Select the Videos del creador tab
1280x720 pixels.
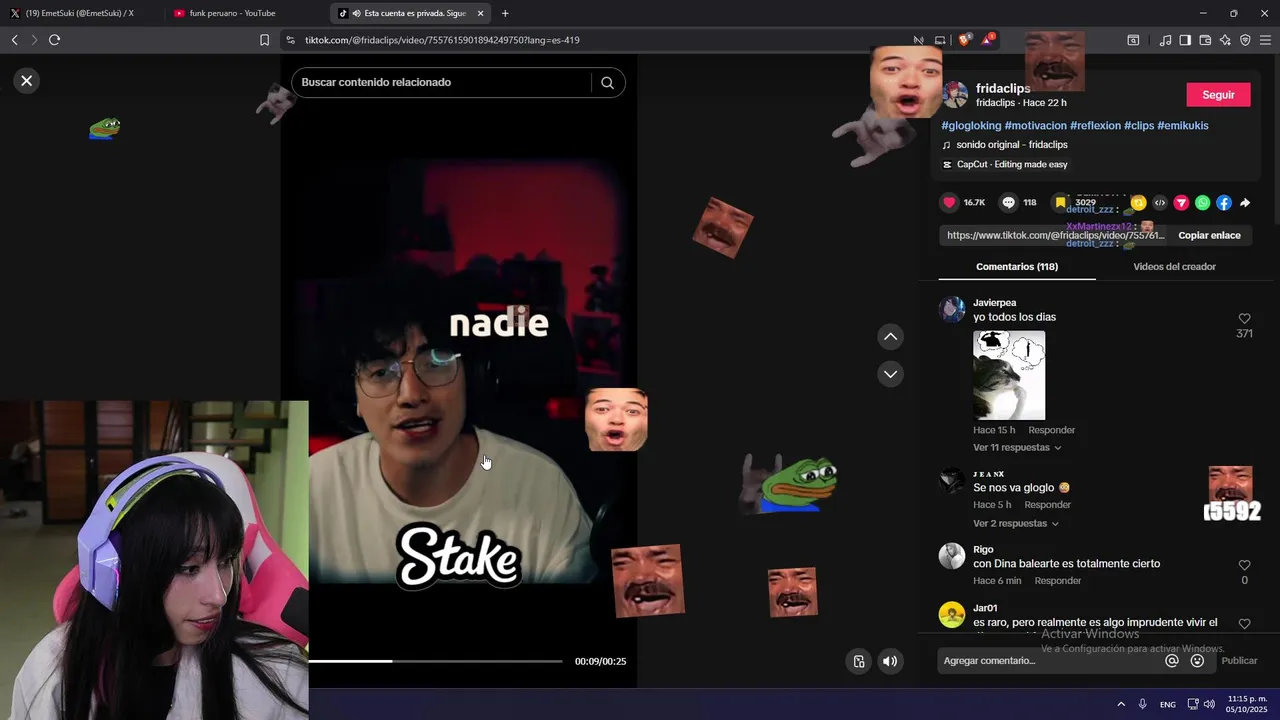[x=1174, y=267]
